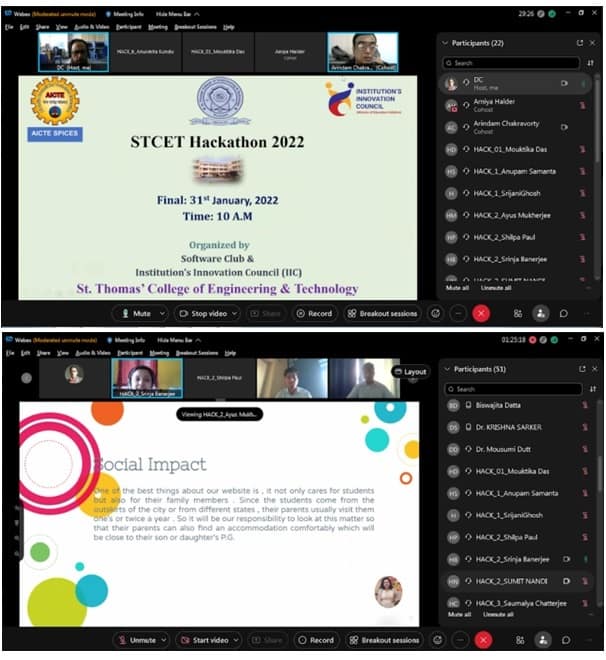Click the Participants (22) panel scrollbar
Image resolution: width=606 pixels, height=660 pixels.
pyautogui.click(x=597, y=122)
